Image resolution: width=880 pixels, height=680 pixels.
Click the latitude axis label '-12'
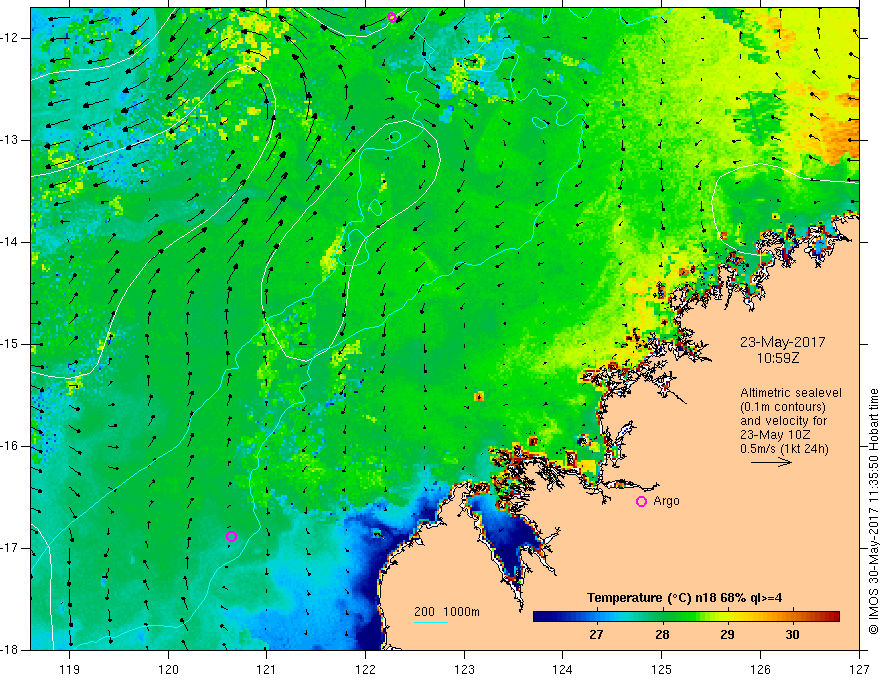(11, 38)
